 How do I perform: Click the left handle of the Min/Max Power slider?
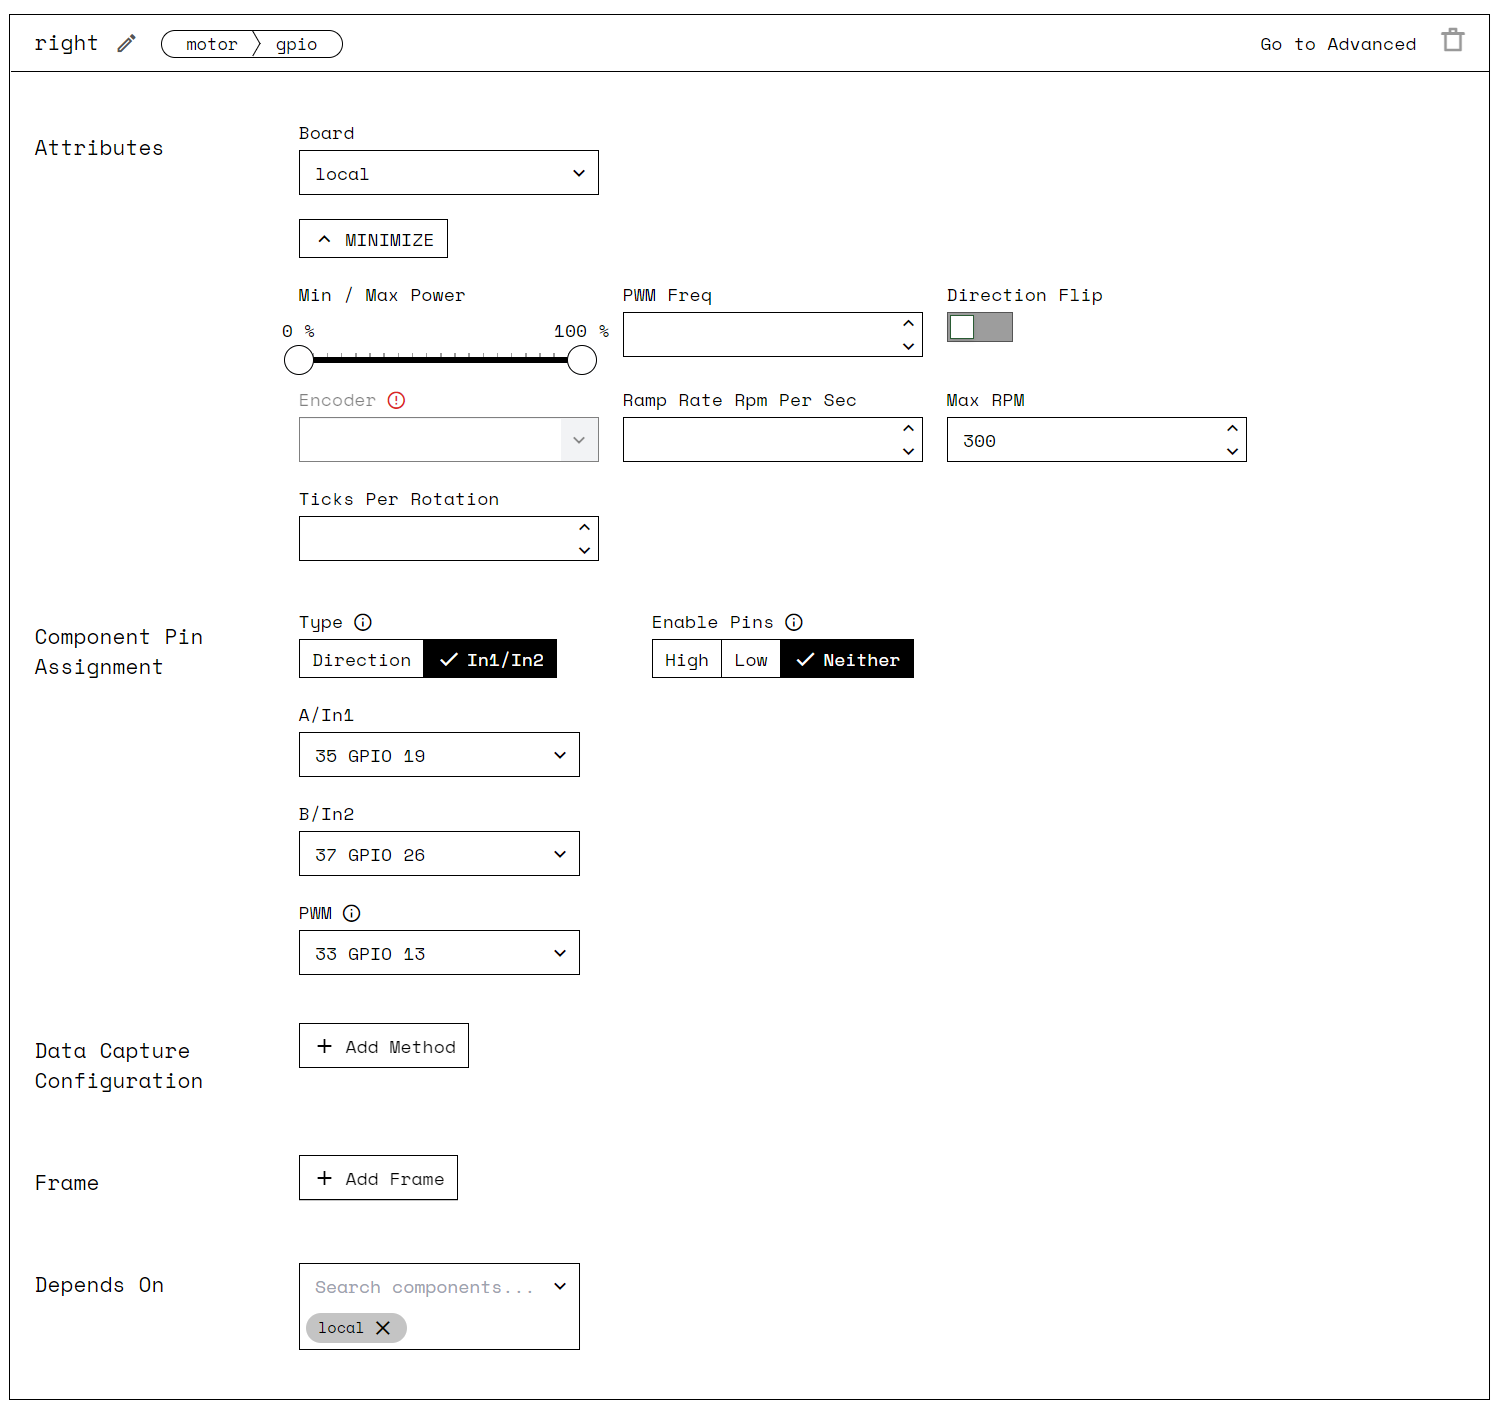coord(298,359)
